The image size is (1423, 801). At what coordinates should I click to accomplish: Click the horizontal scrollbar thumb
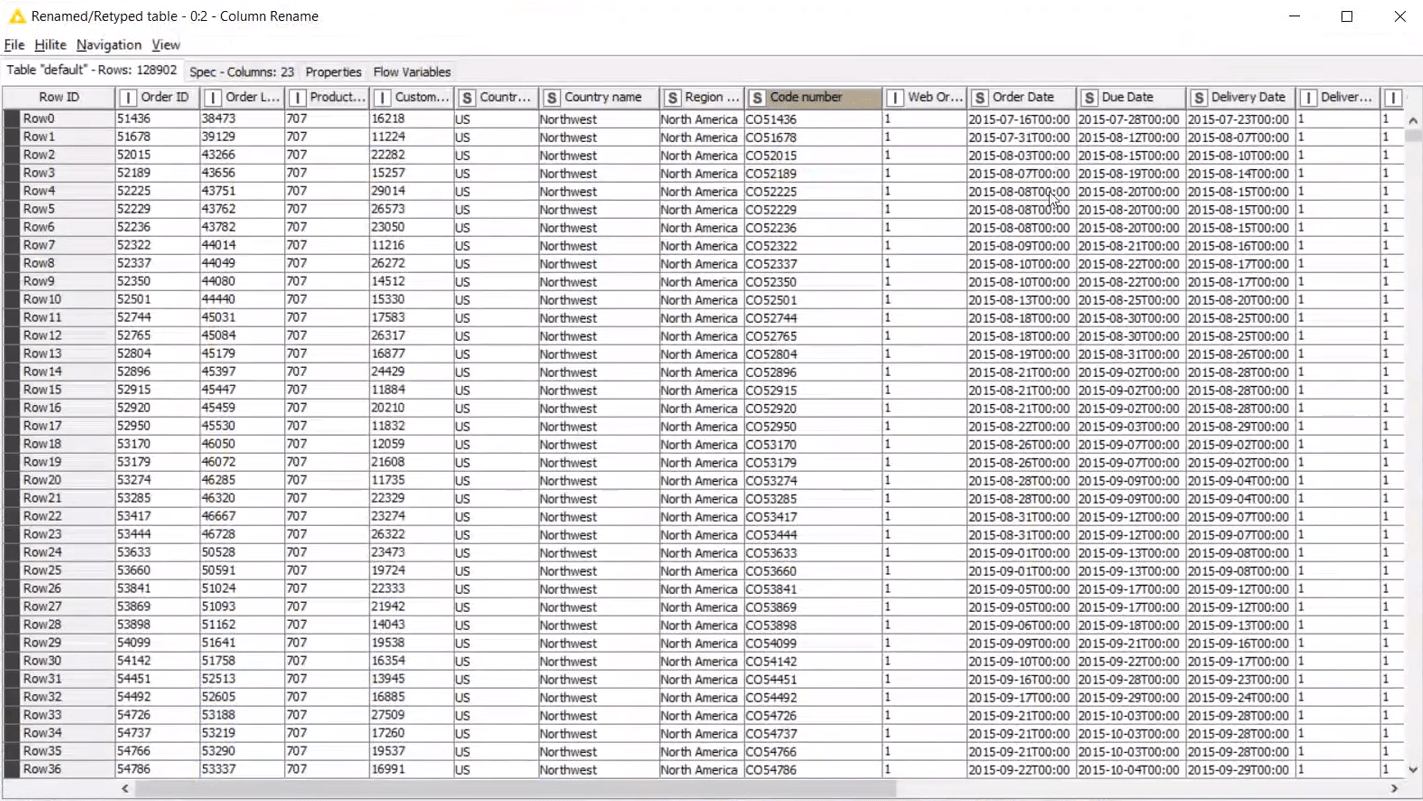point(515,789)
